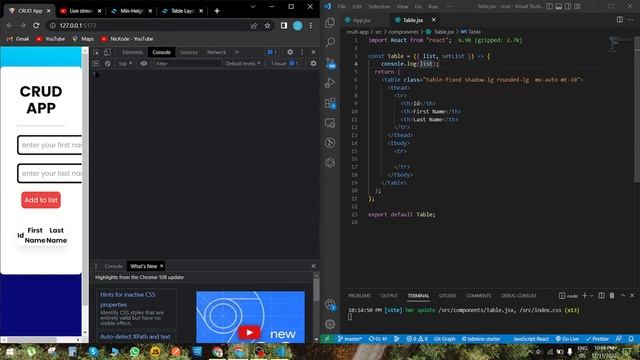This screenshot has width=640, height=360.
Task: Open the top JavaScript context dropdown
Action: pyautogui.click(x=125, y=64)
